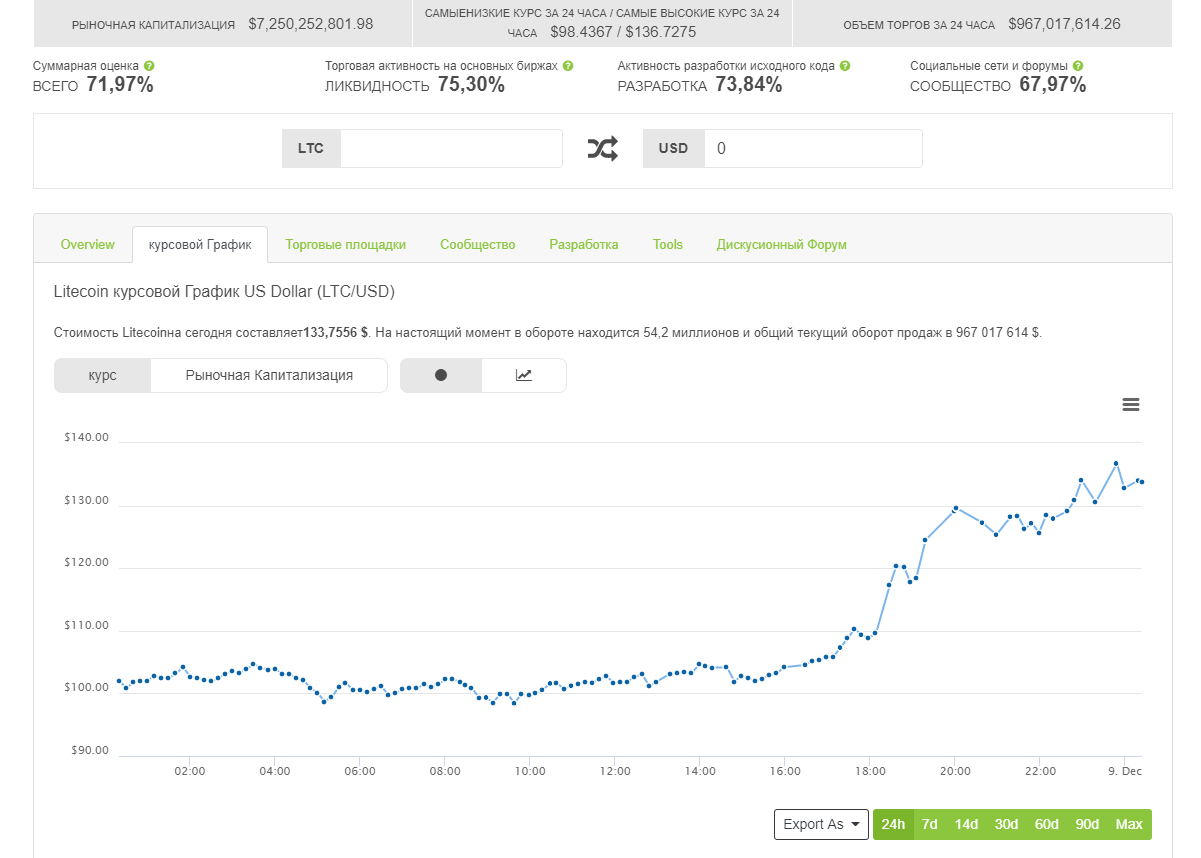Click help icon beside Социальные сети и форумы
The height and width of the screenshot is (858, 1201).
pos(1077,66)
